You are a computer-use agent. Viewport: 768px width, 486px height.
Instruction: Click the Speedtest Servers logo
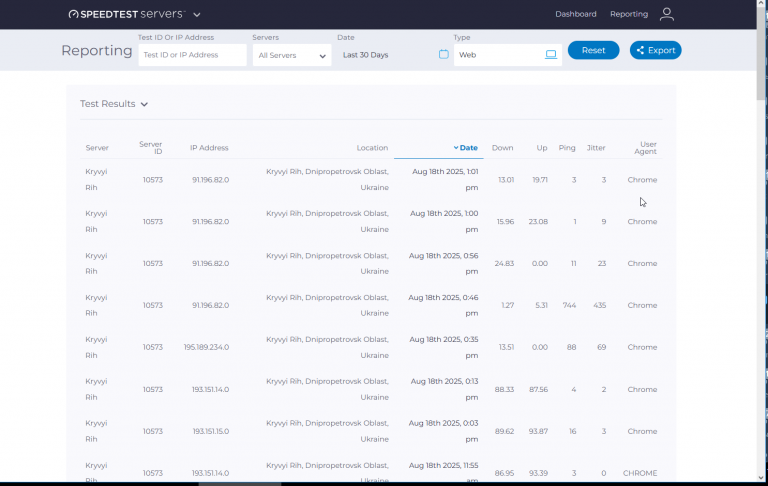tap(127, 14)
